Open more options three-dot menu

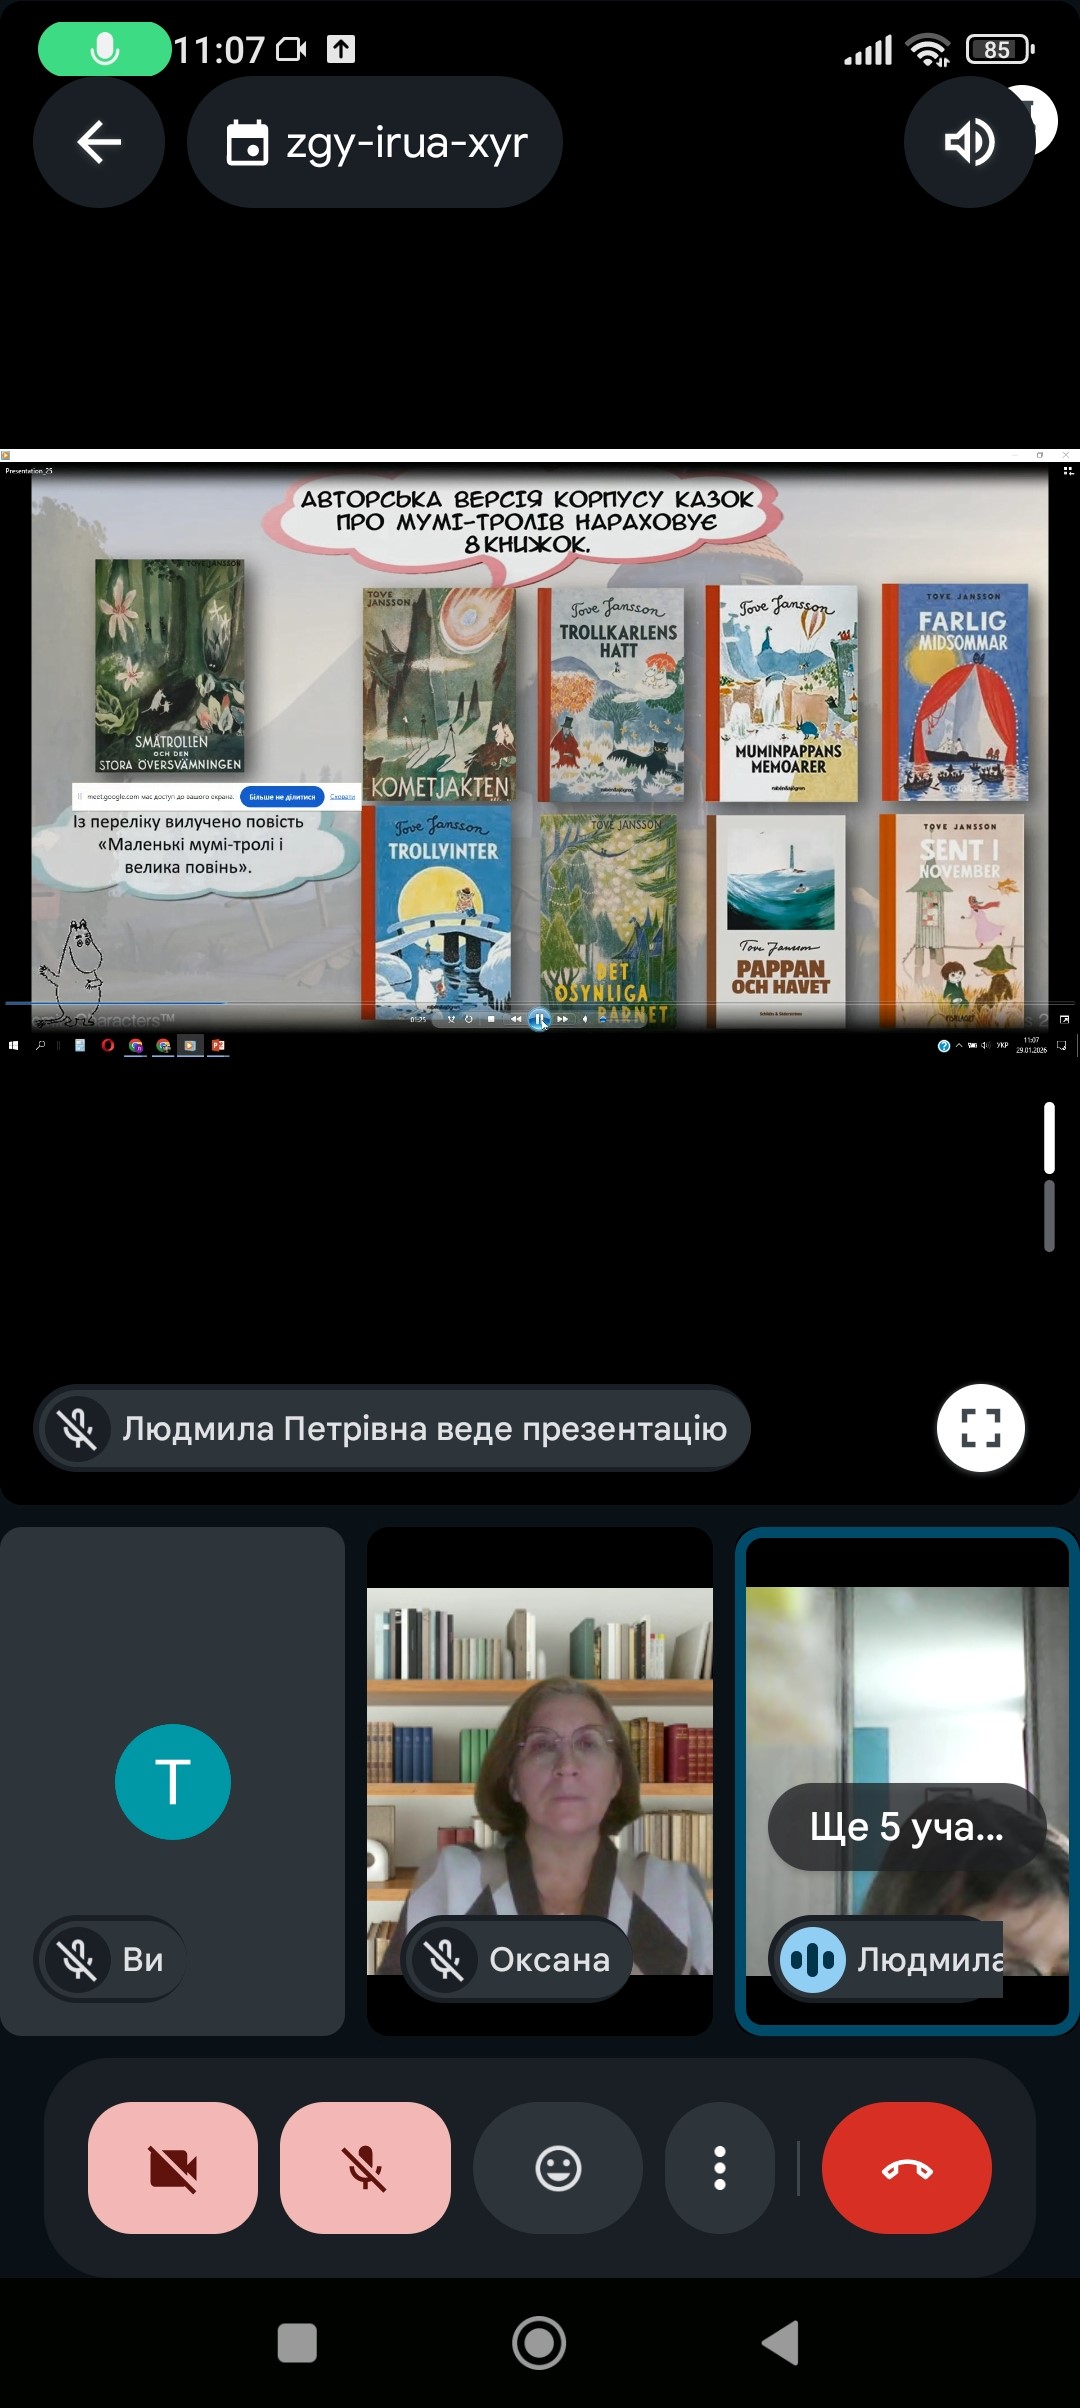[x=720, y=2167]
